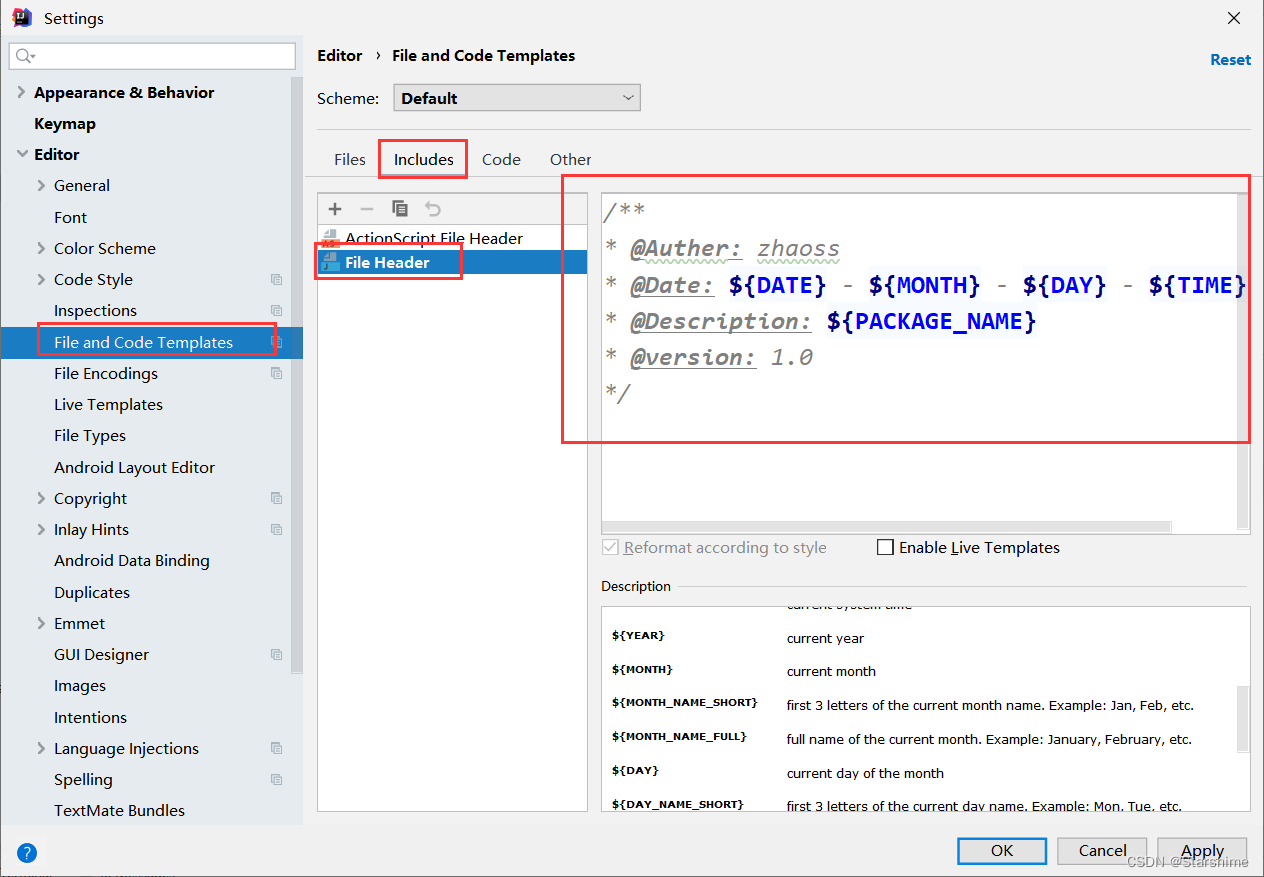This screenshot has width=1264, height=877.
Task: Click the per-project settings icon beside Code Style
Action: click(x=276, y=279)
